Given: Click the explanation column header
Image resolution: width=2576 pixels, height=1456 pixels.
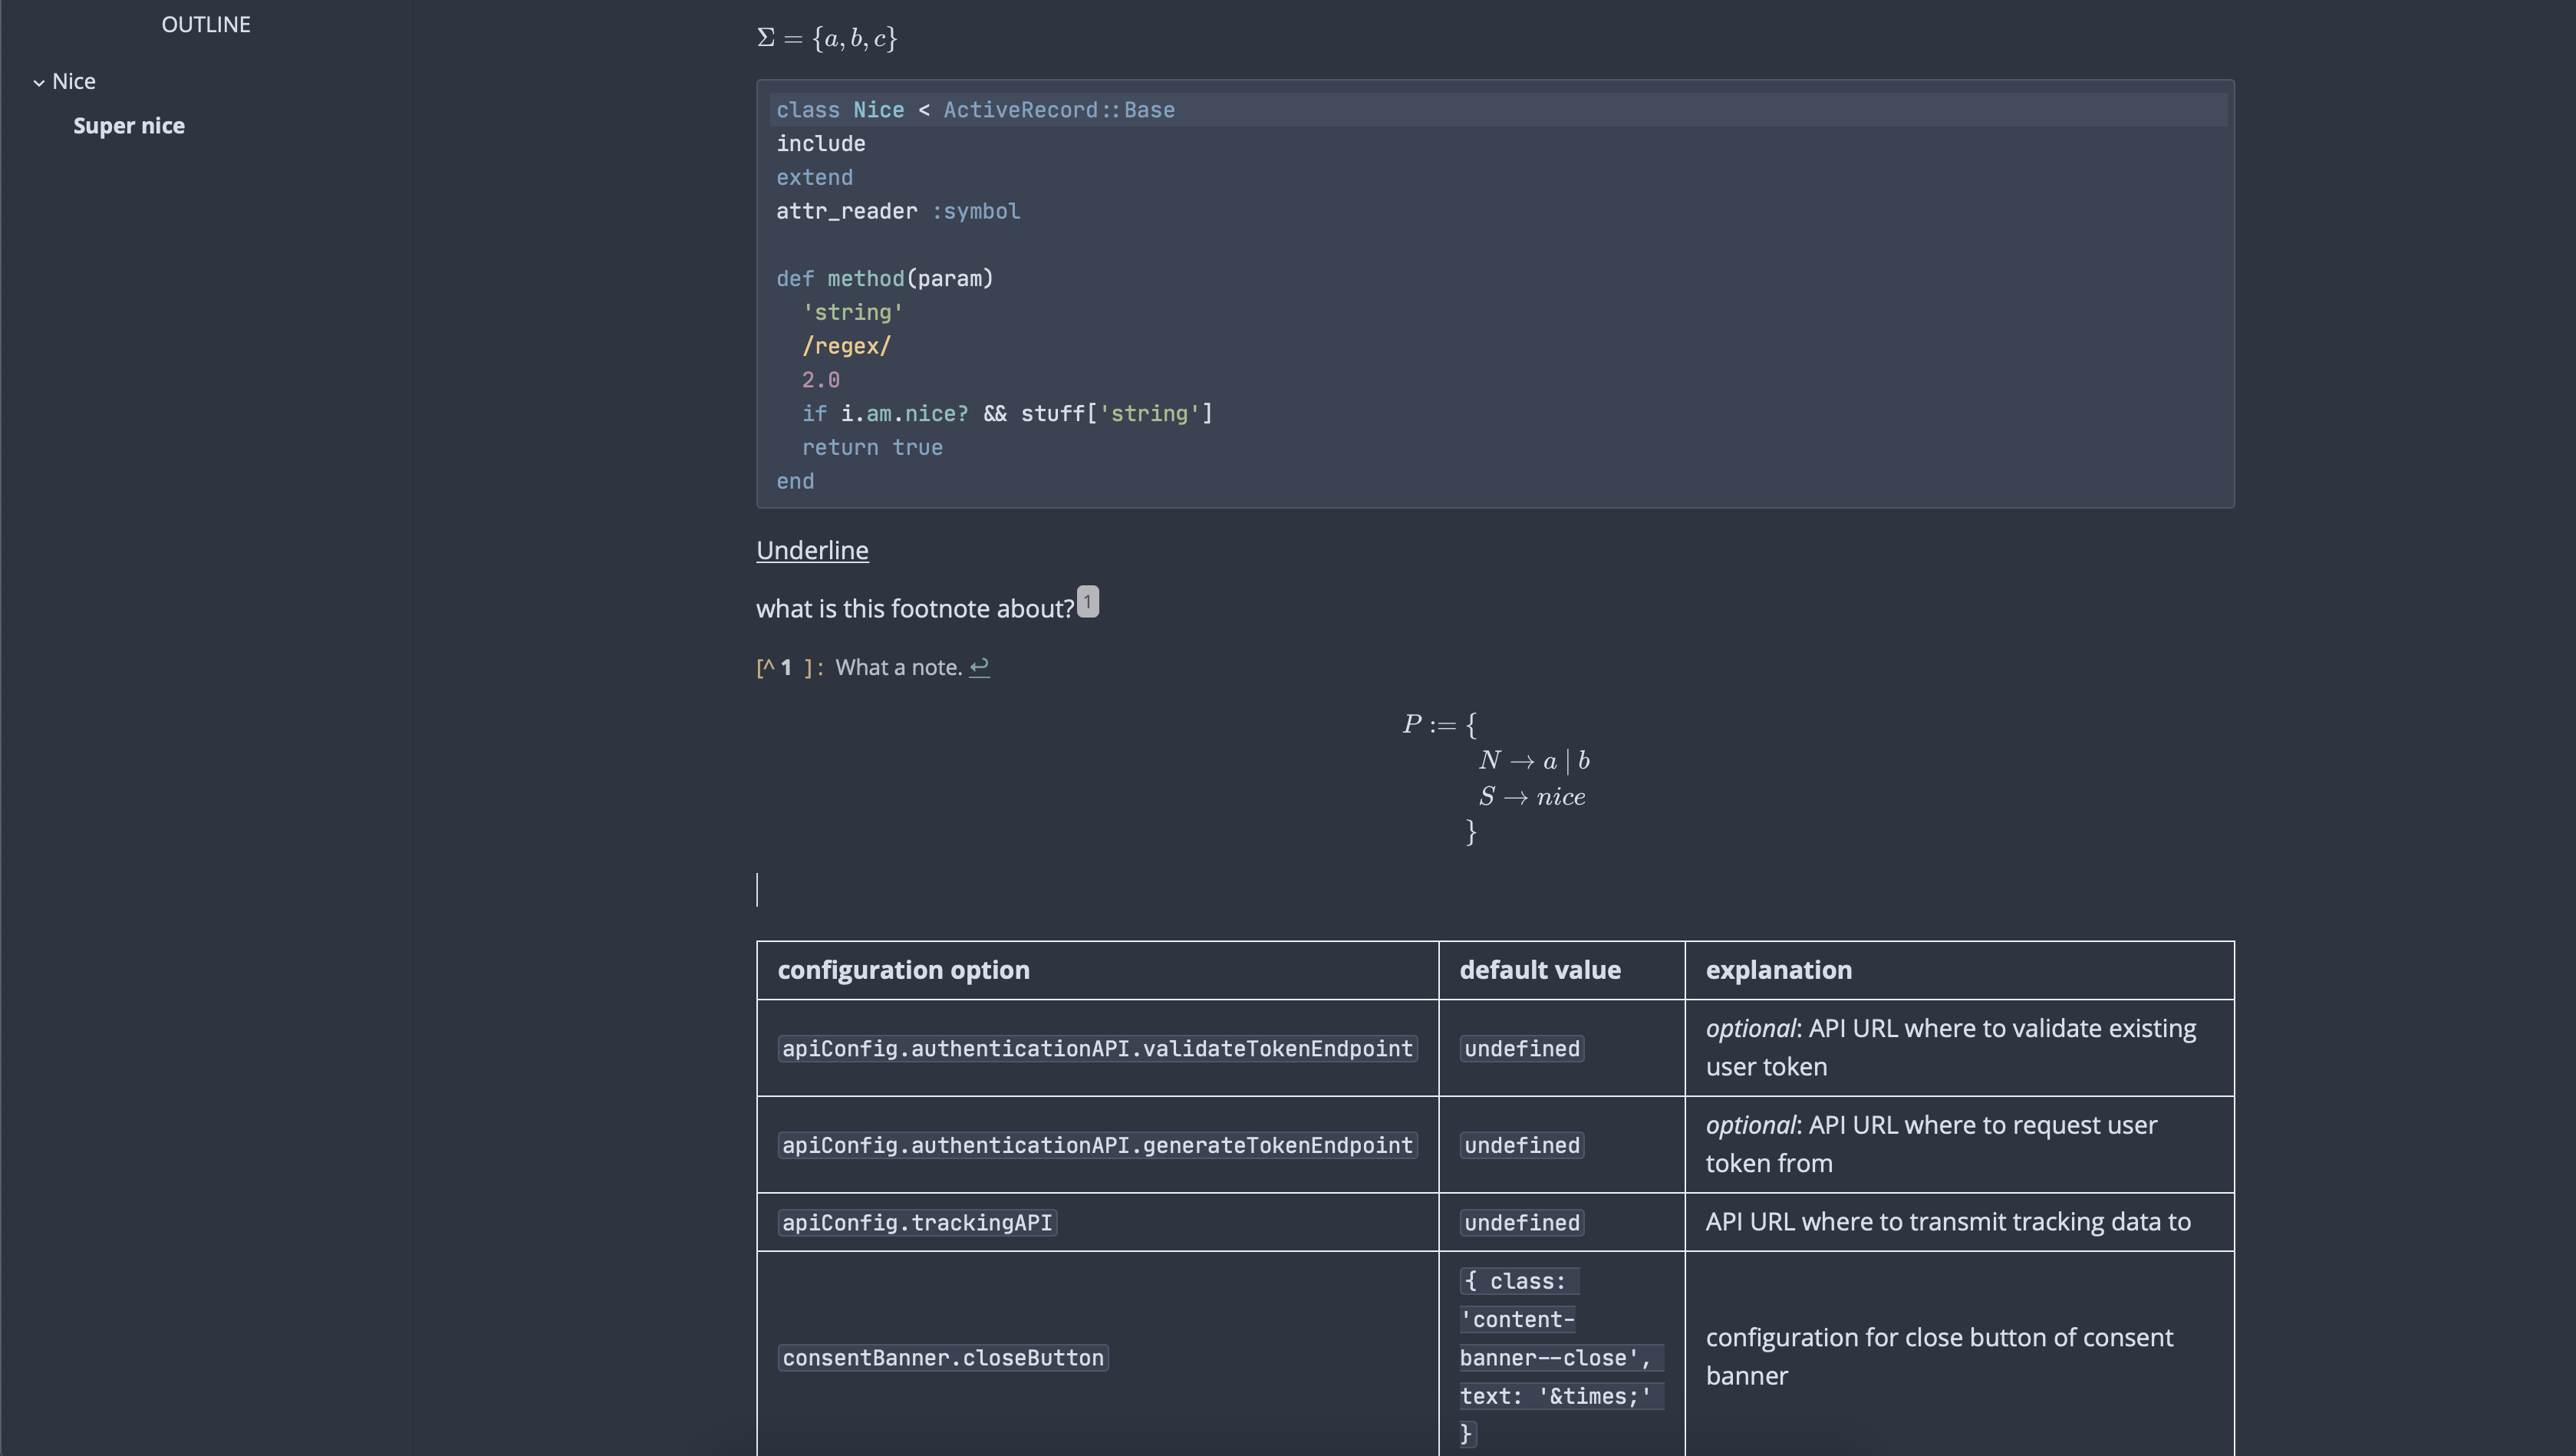Looking at the screenshot, I should [x=1778, y=970].
